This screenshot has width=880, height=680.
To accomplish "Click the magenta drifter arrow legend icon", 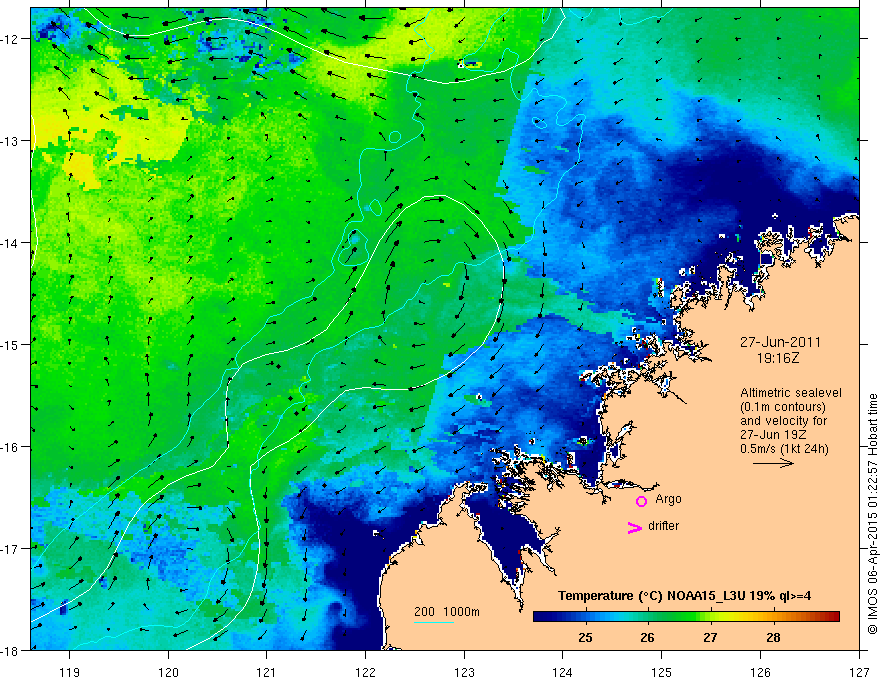I will [635, 527].
